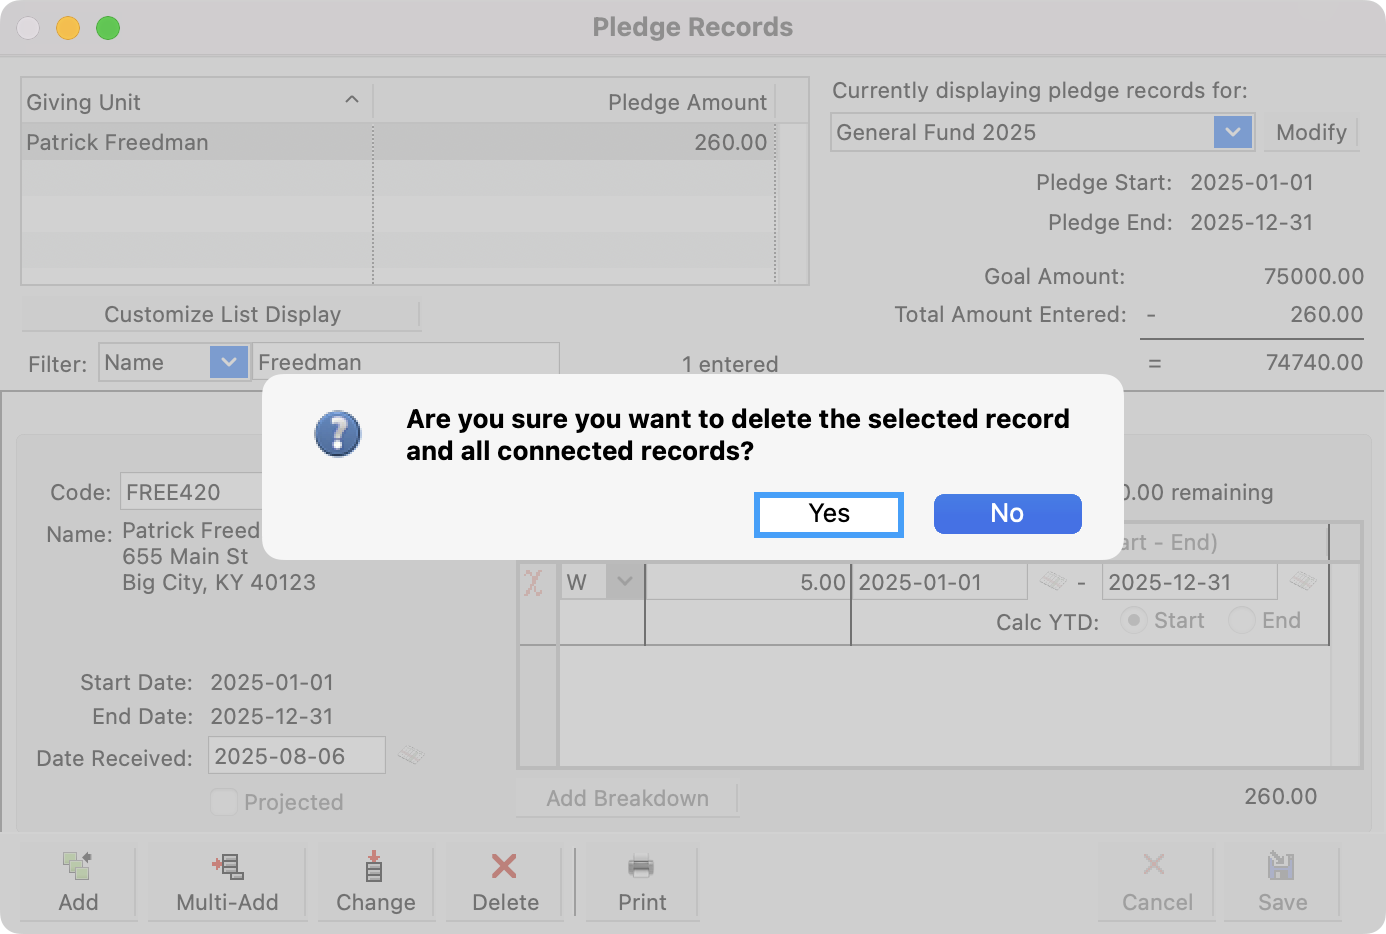Open the W frequency dropdown
The image size is (1386, 934).
pos(625,581)
